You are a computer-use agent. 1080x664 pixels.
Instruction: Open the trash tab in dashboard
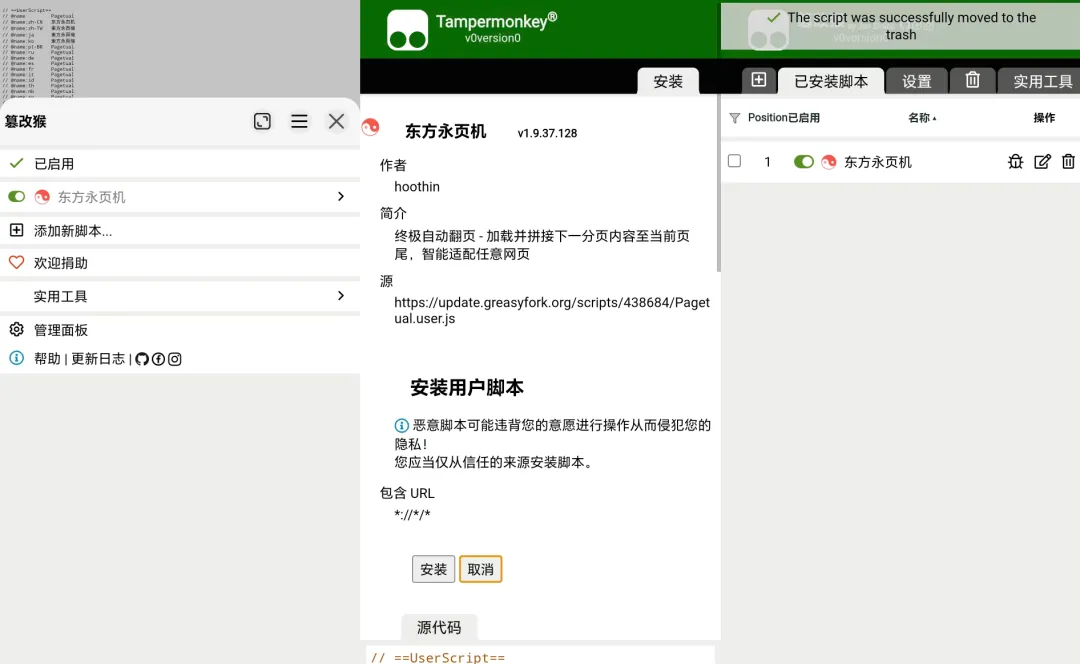click(x=972, y=80)
